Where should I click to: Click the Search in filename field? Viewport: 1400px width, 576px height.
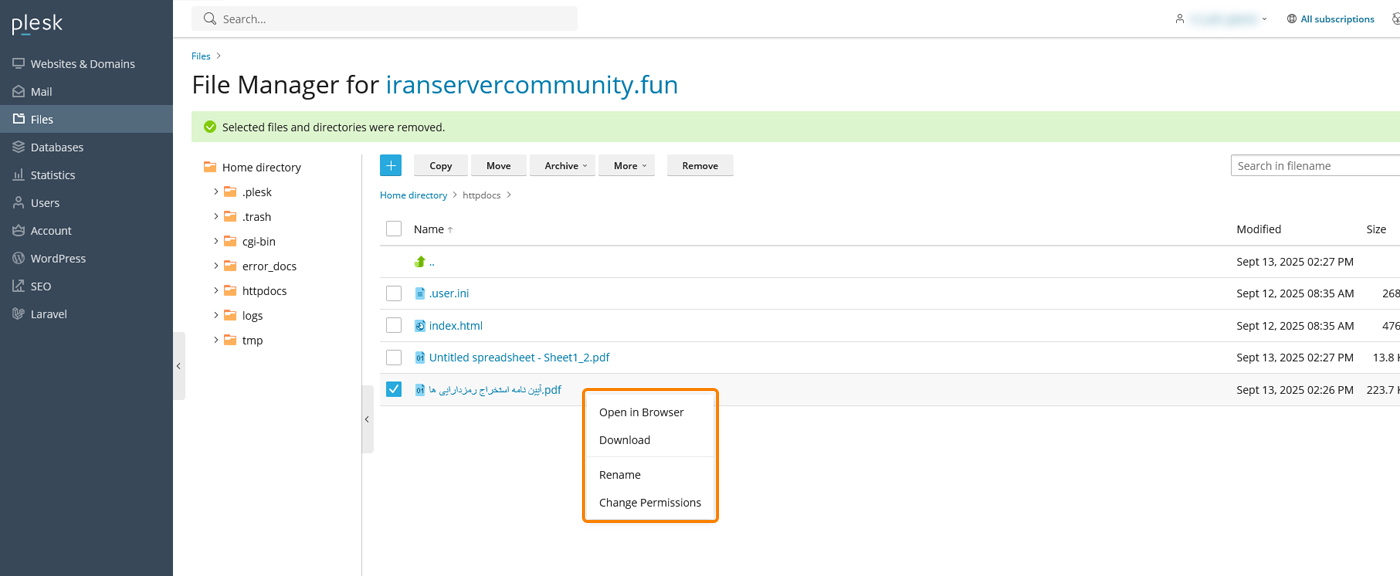pos(1314,166)
